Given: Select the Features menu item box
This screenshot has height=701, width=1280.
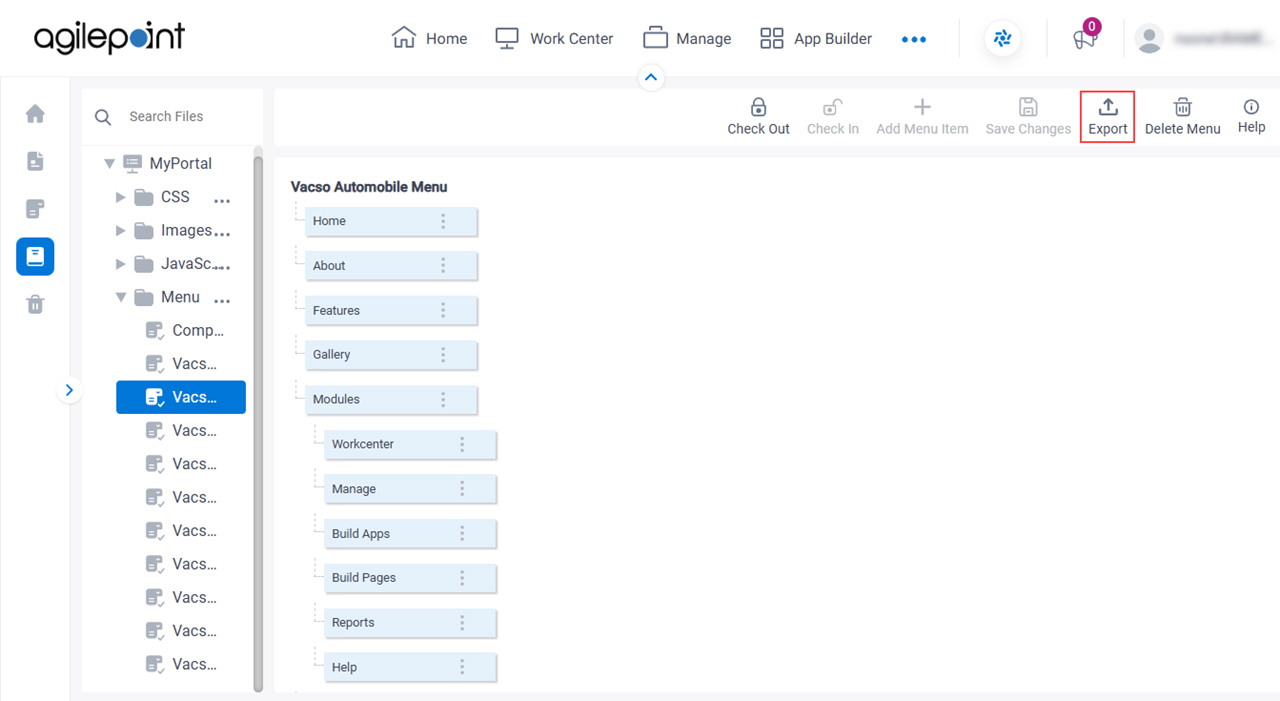Looking at the screenshot, I should click(x=391, y=310).
